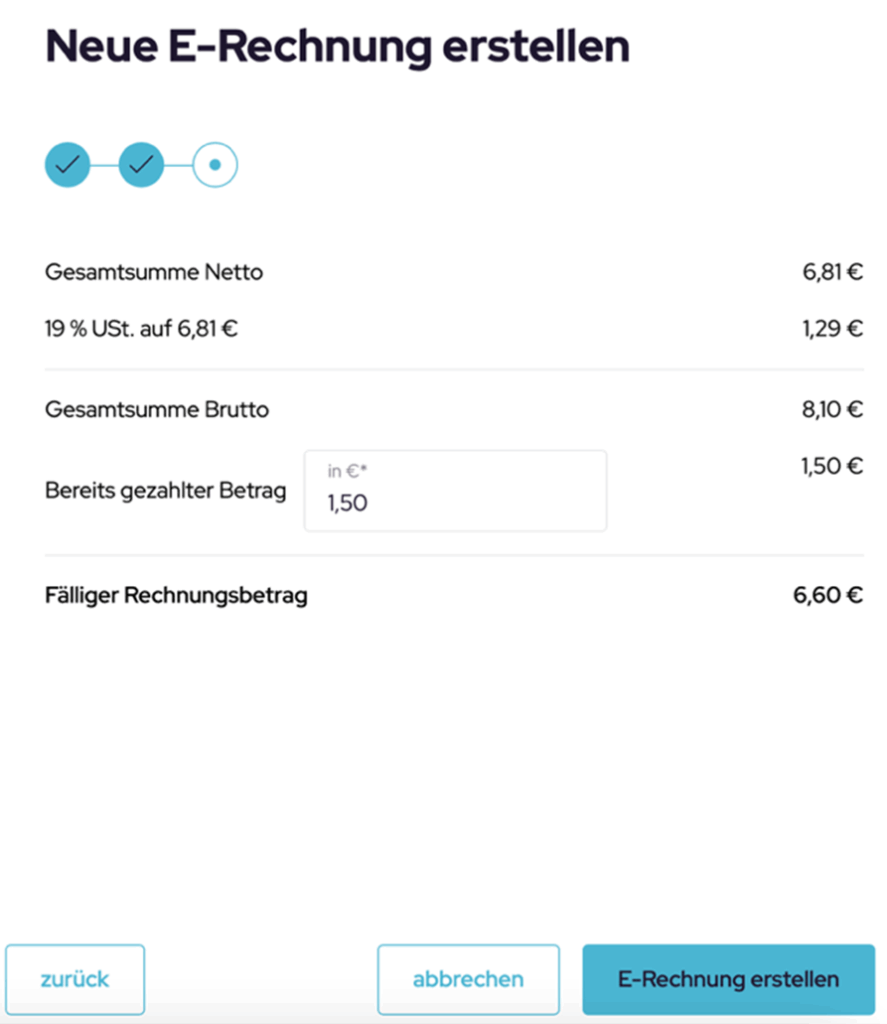Image resolution: width=887 pixels, height=1024 pixels.
Task: Cancel with the 'abbrechen' button
Action: point(468,979)
